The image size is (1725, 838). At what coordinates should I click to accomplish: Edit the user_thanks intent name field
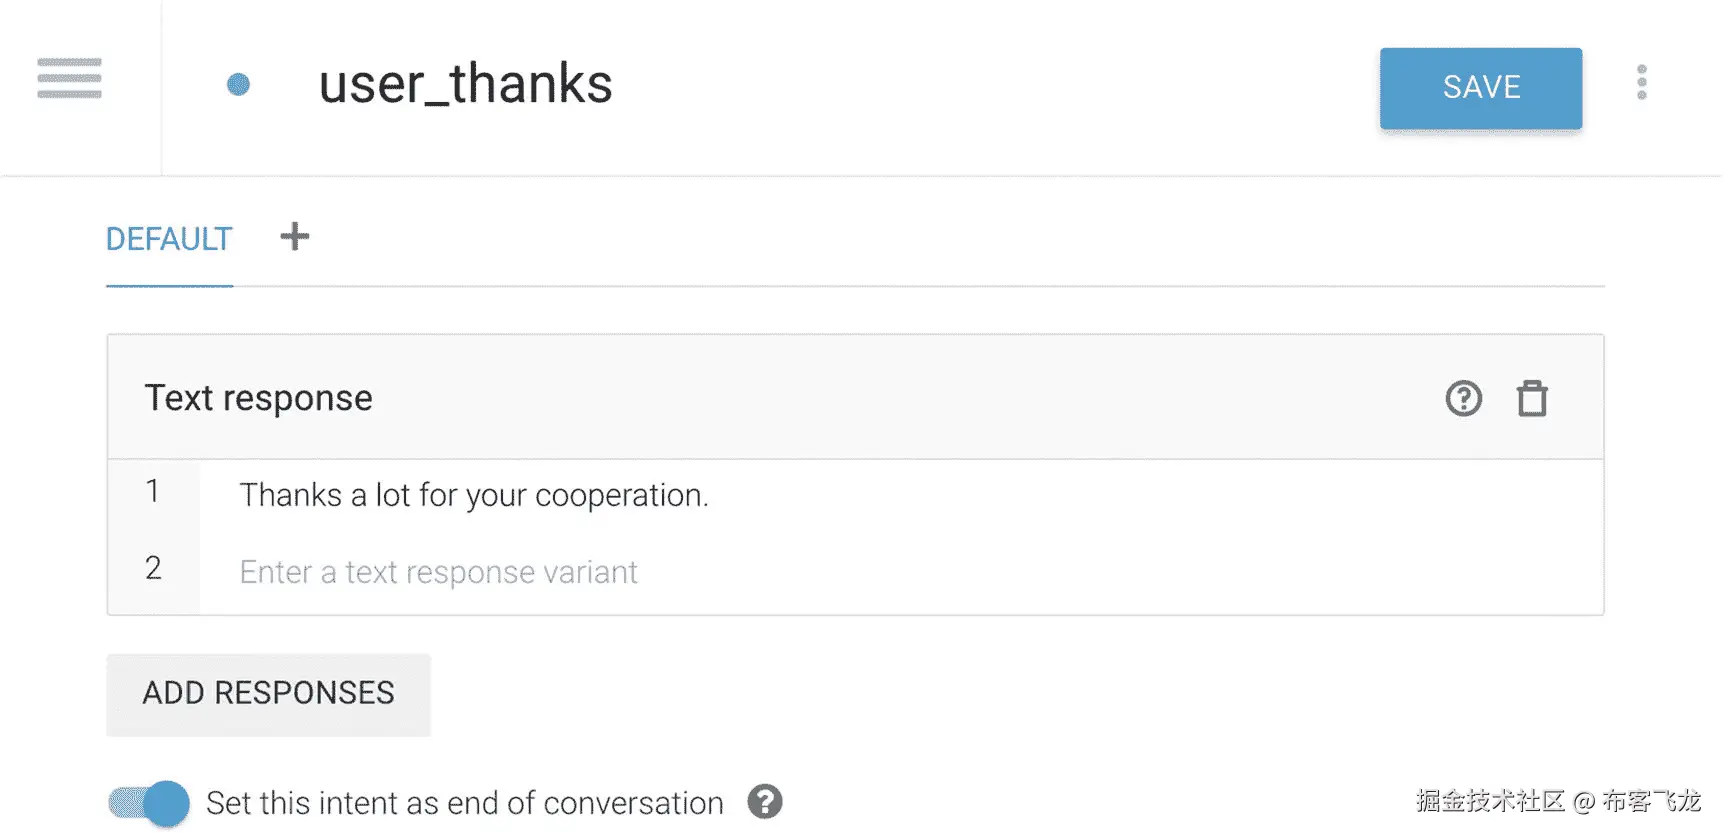coord(465,85)
